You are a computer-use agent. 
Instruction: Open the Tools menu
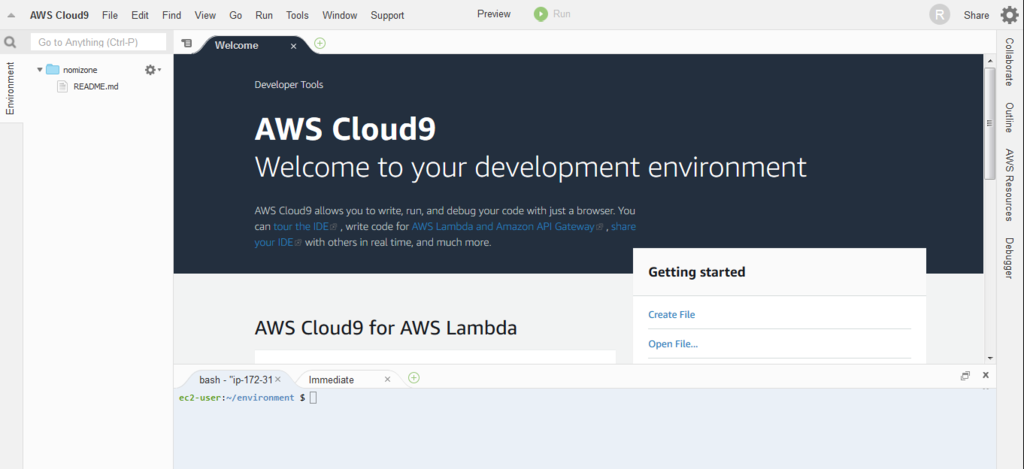[297, 15]
